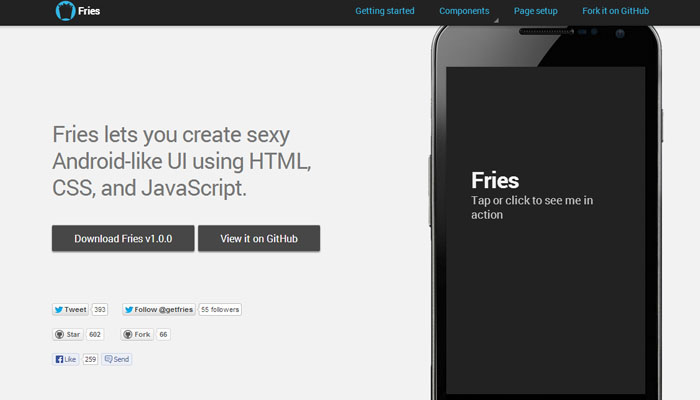Click the Download Fries v1.0.0 button
700x400 pixels.
click(123, 238)
